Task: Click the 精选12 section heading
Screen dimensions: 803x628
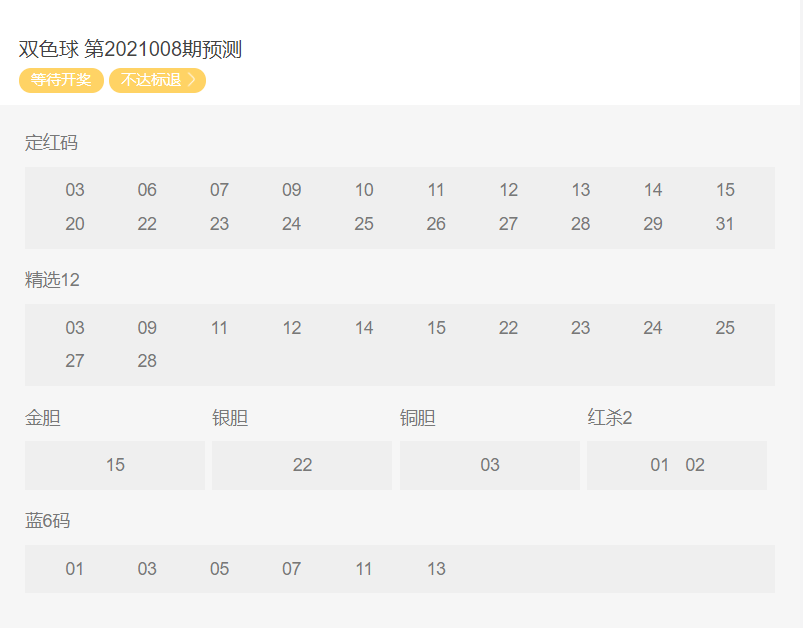Action: tap(52, 280)
